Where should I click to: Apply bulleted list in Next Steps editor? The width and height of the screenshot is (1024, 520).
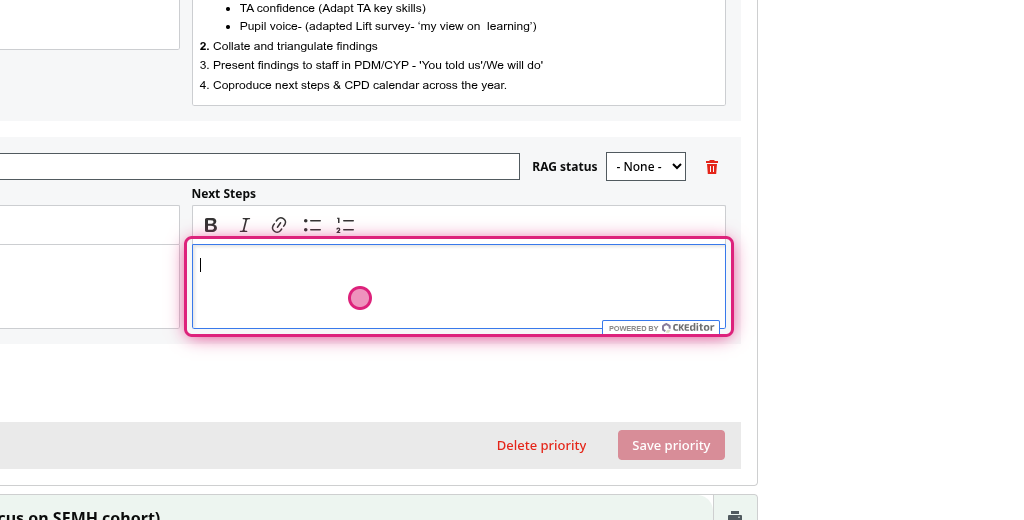tap(312, 225)
